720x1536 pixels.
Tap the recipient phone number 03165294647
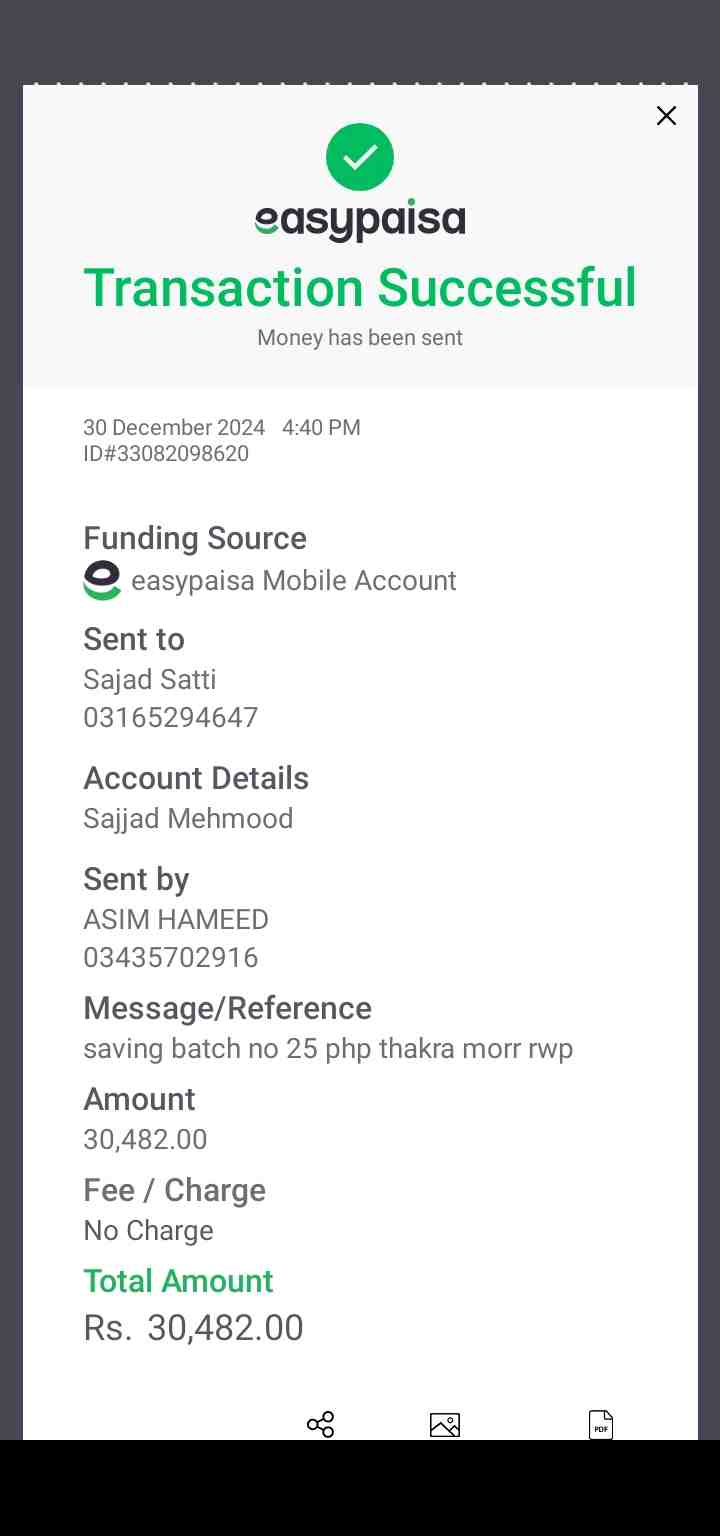point(171,718)
